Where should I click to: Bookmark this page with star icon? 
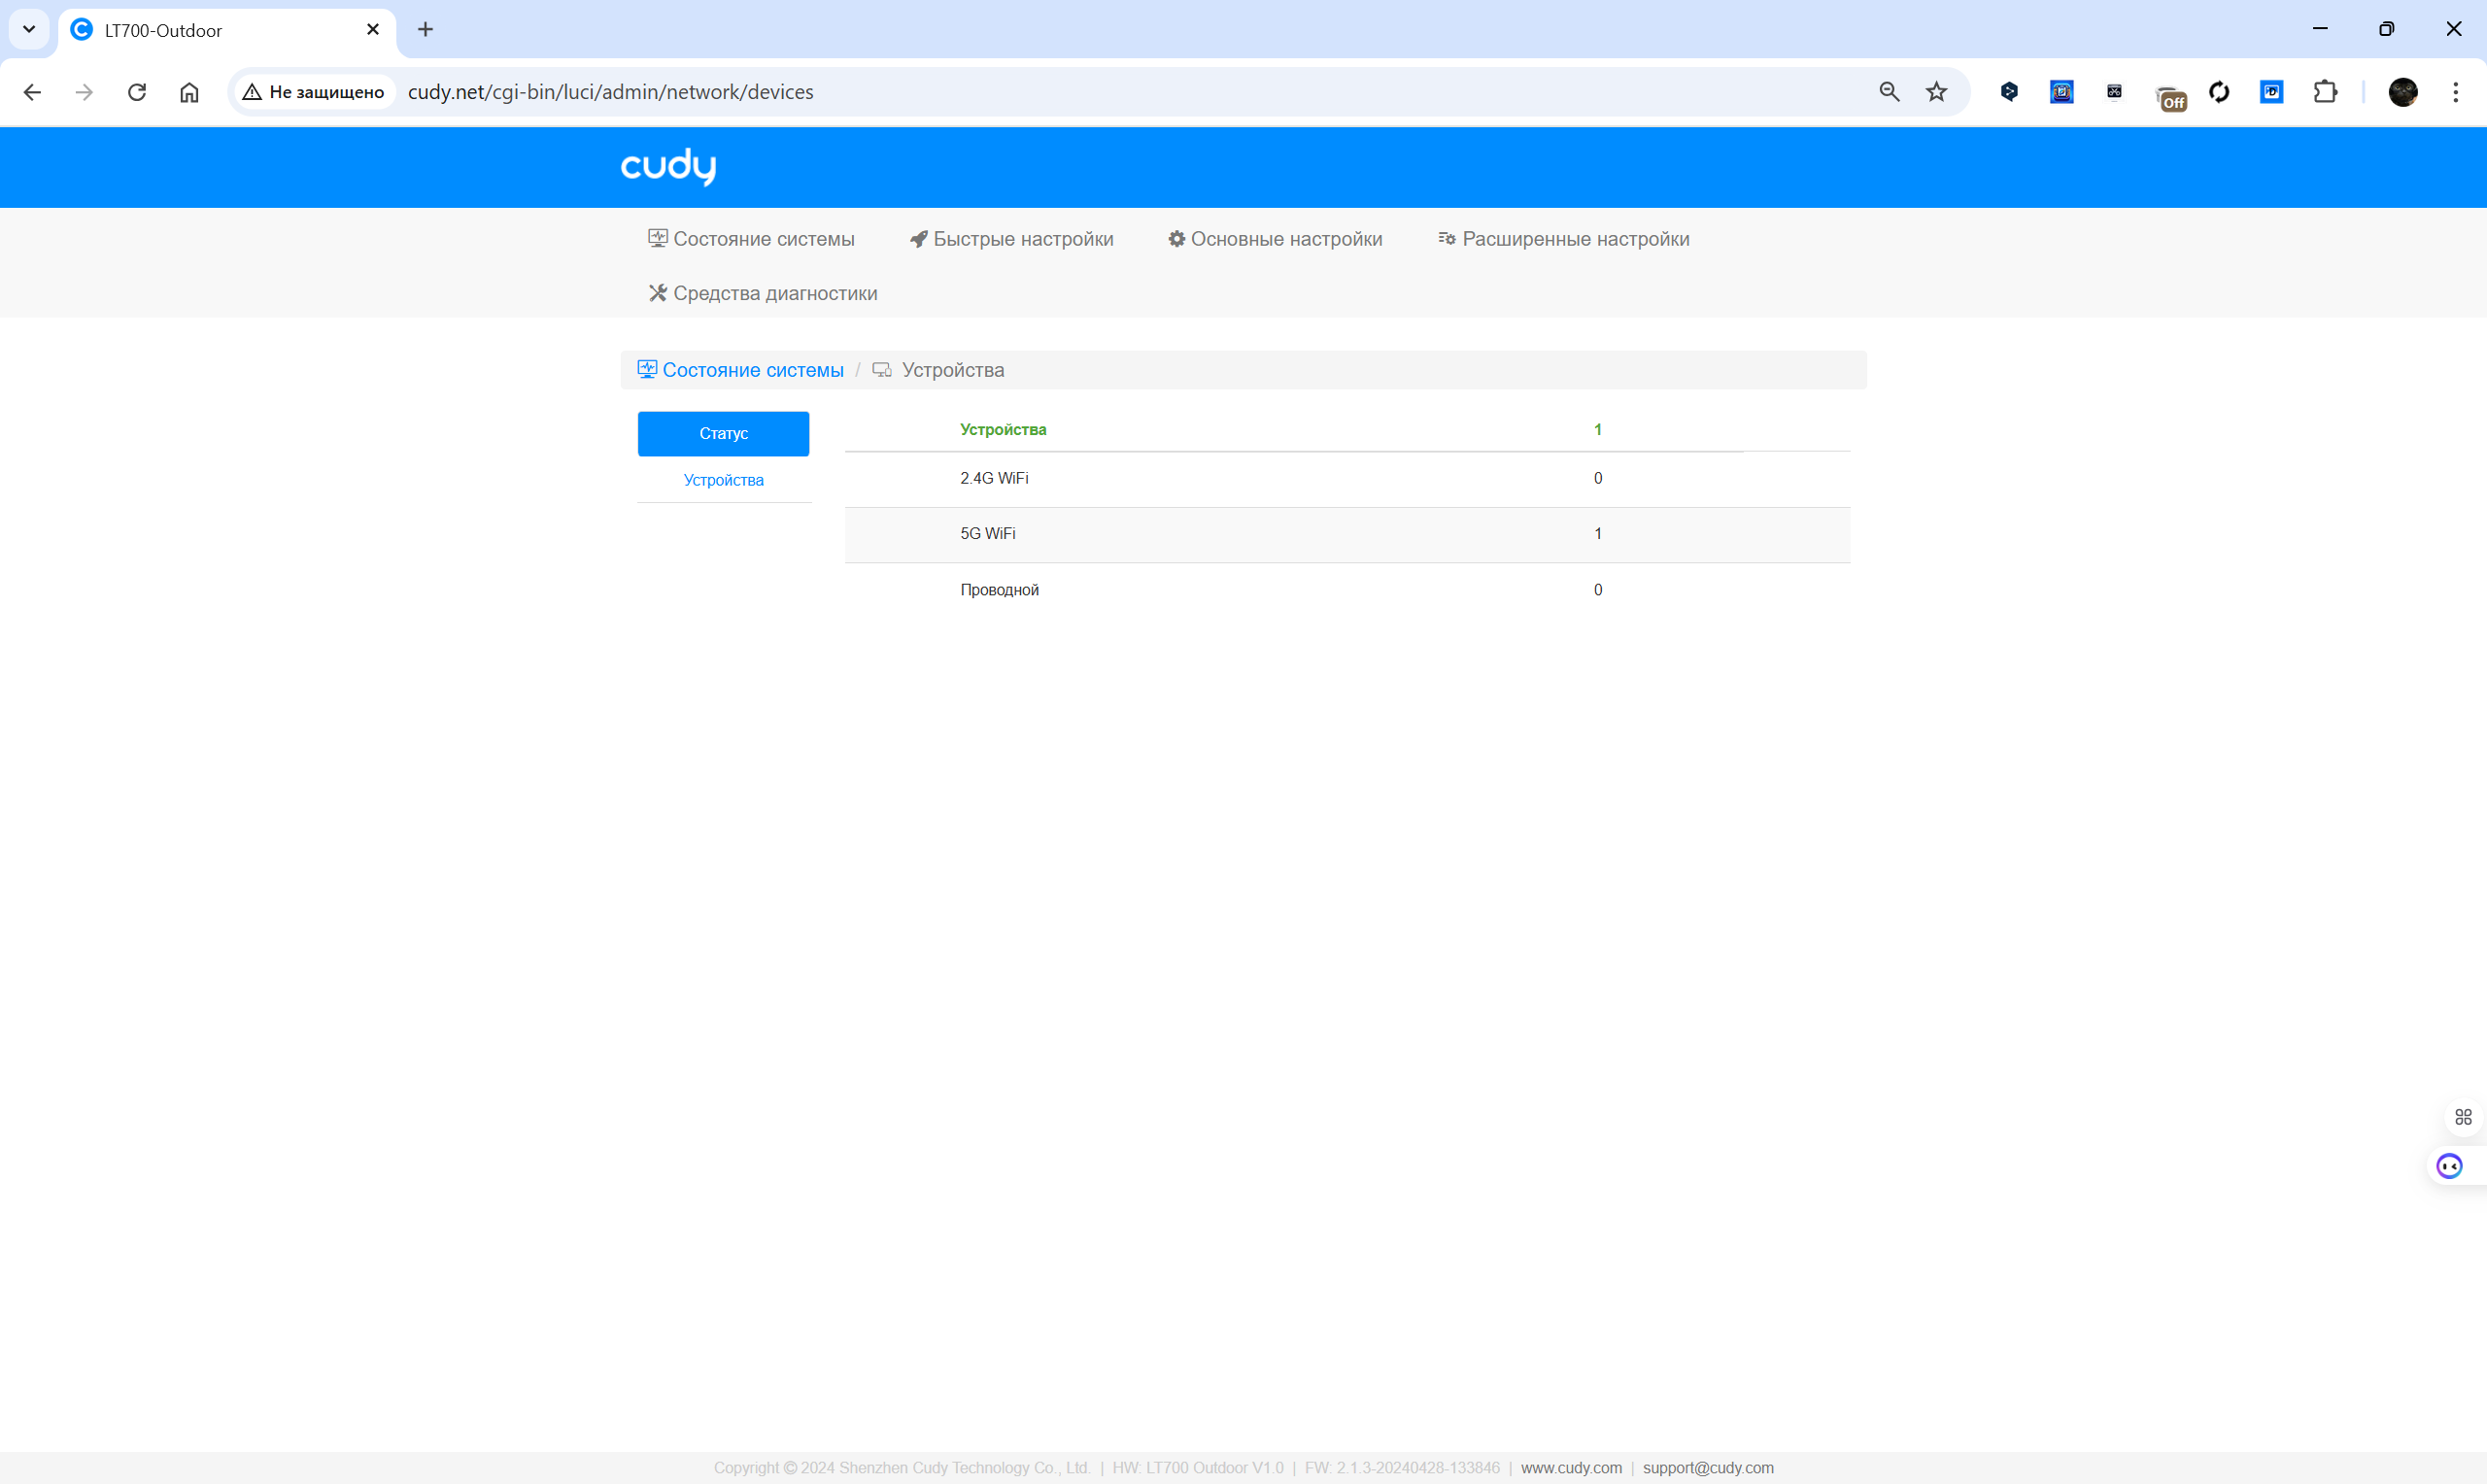1937,92
